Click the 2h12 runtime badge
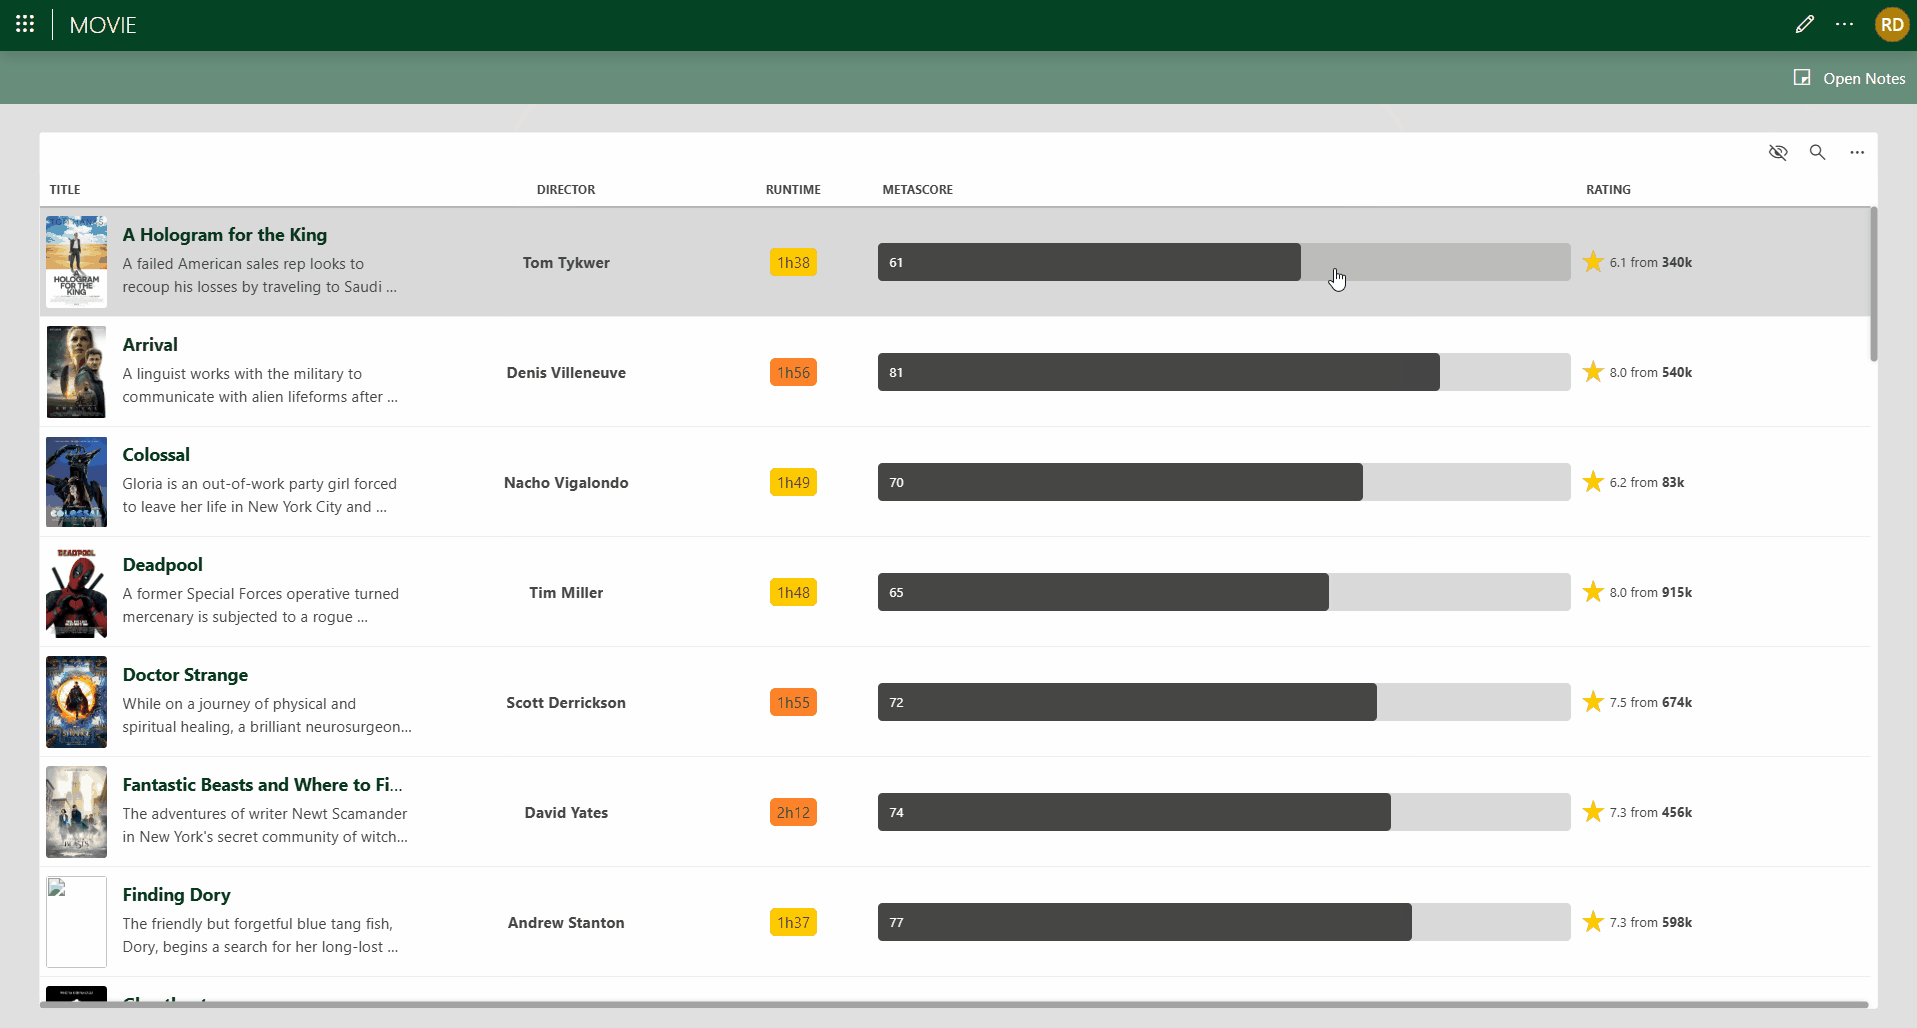The width and height of the screenshot is (1917, 1028). pyautogui.click(x=793, y=812)
